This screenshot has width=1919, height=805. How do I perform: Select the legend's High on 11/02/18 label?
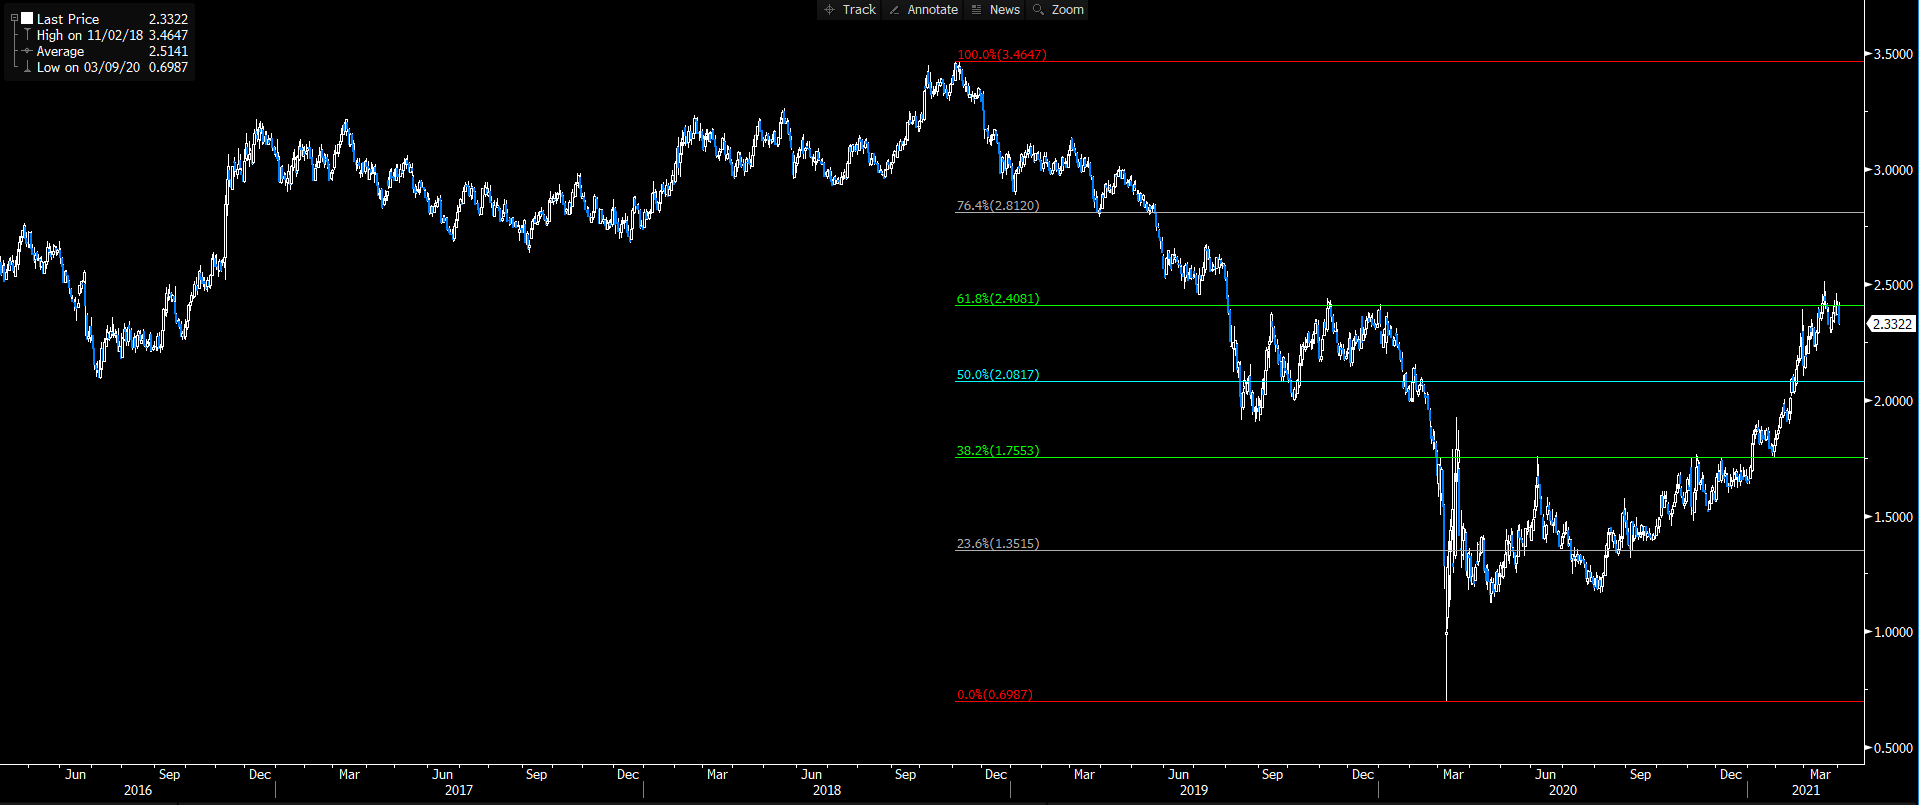(90, 35)
